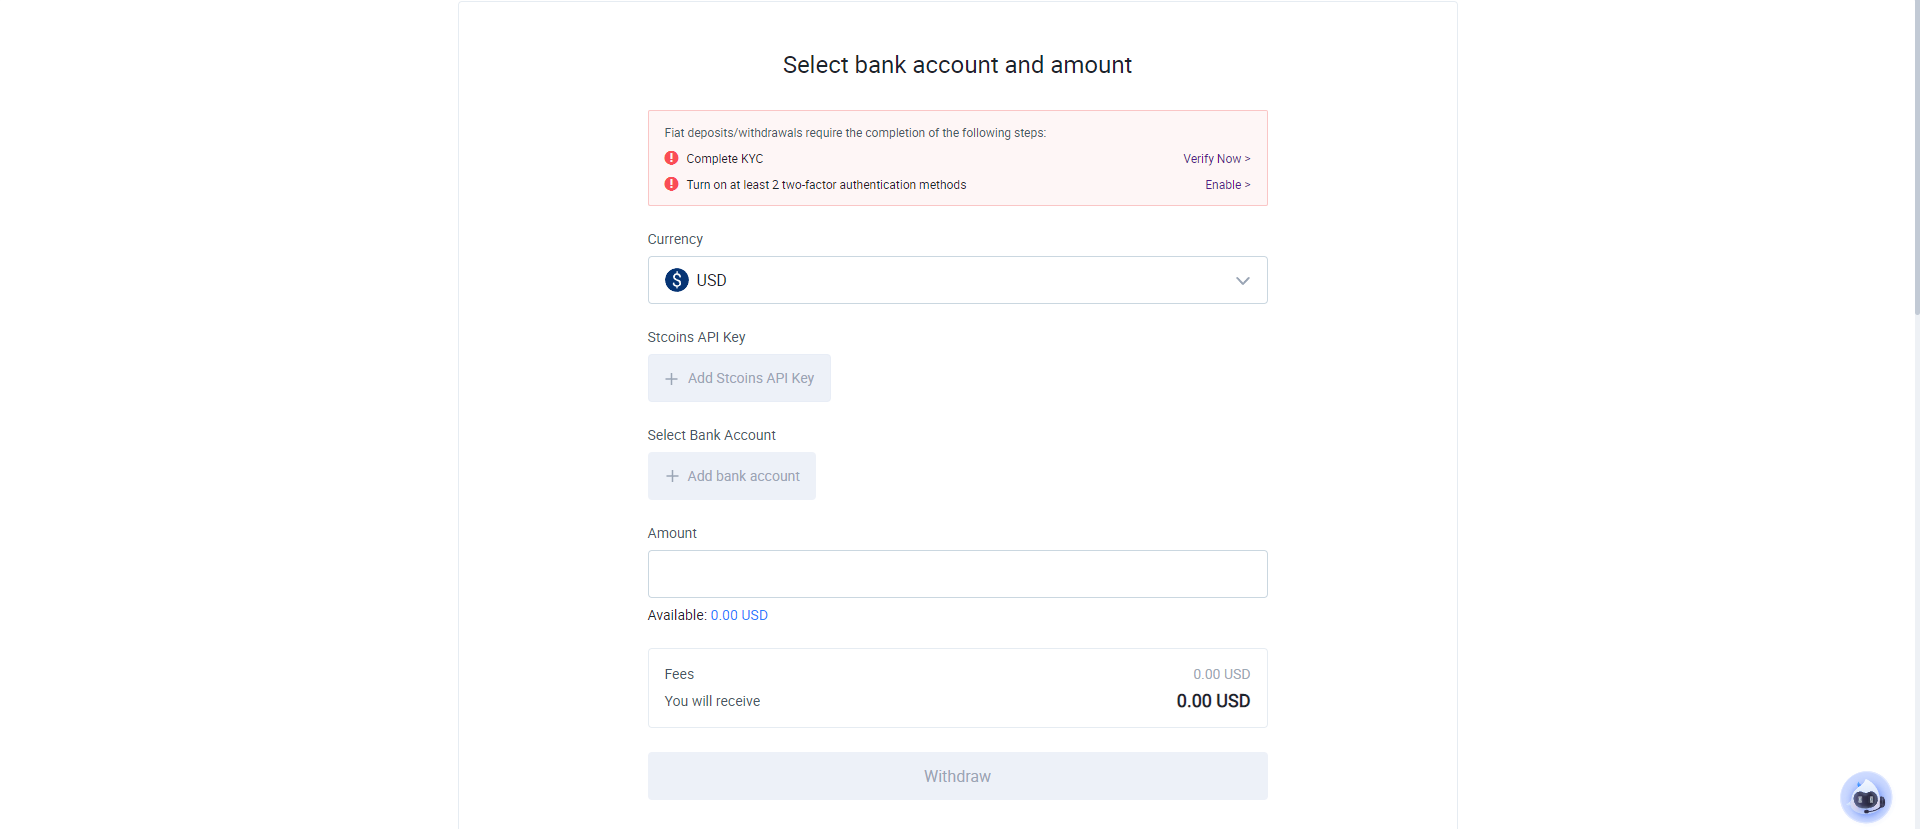Viewport: 1920px width, 829px height.
Task: Open the USD currency selector
Action: tap(957, 280)
